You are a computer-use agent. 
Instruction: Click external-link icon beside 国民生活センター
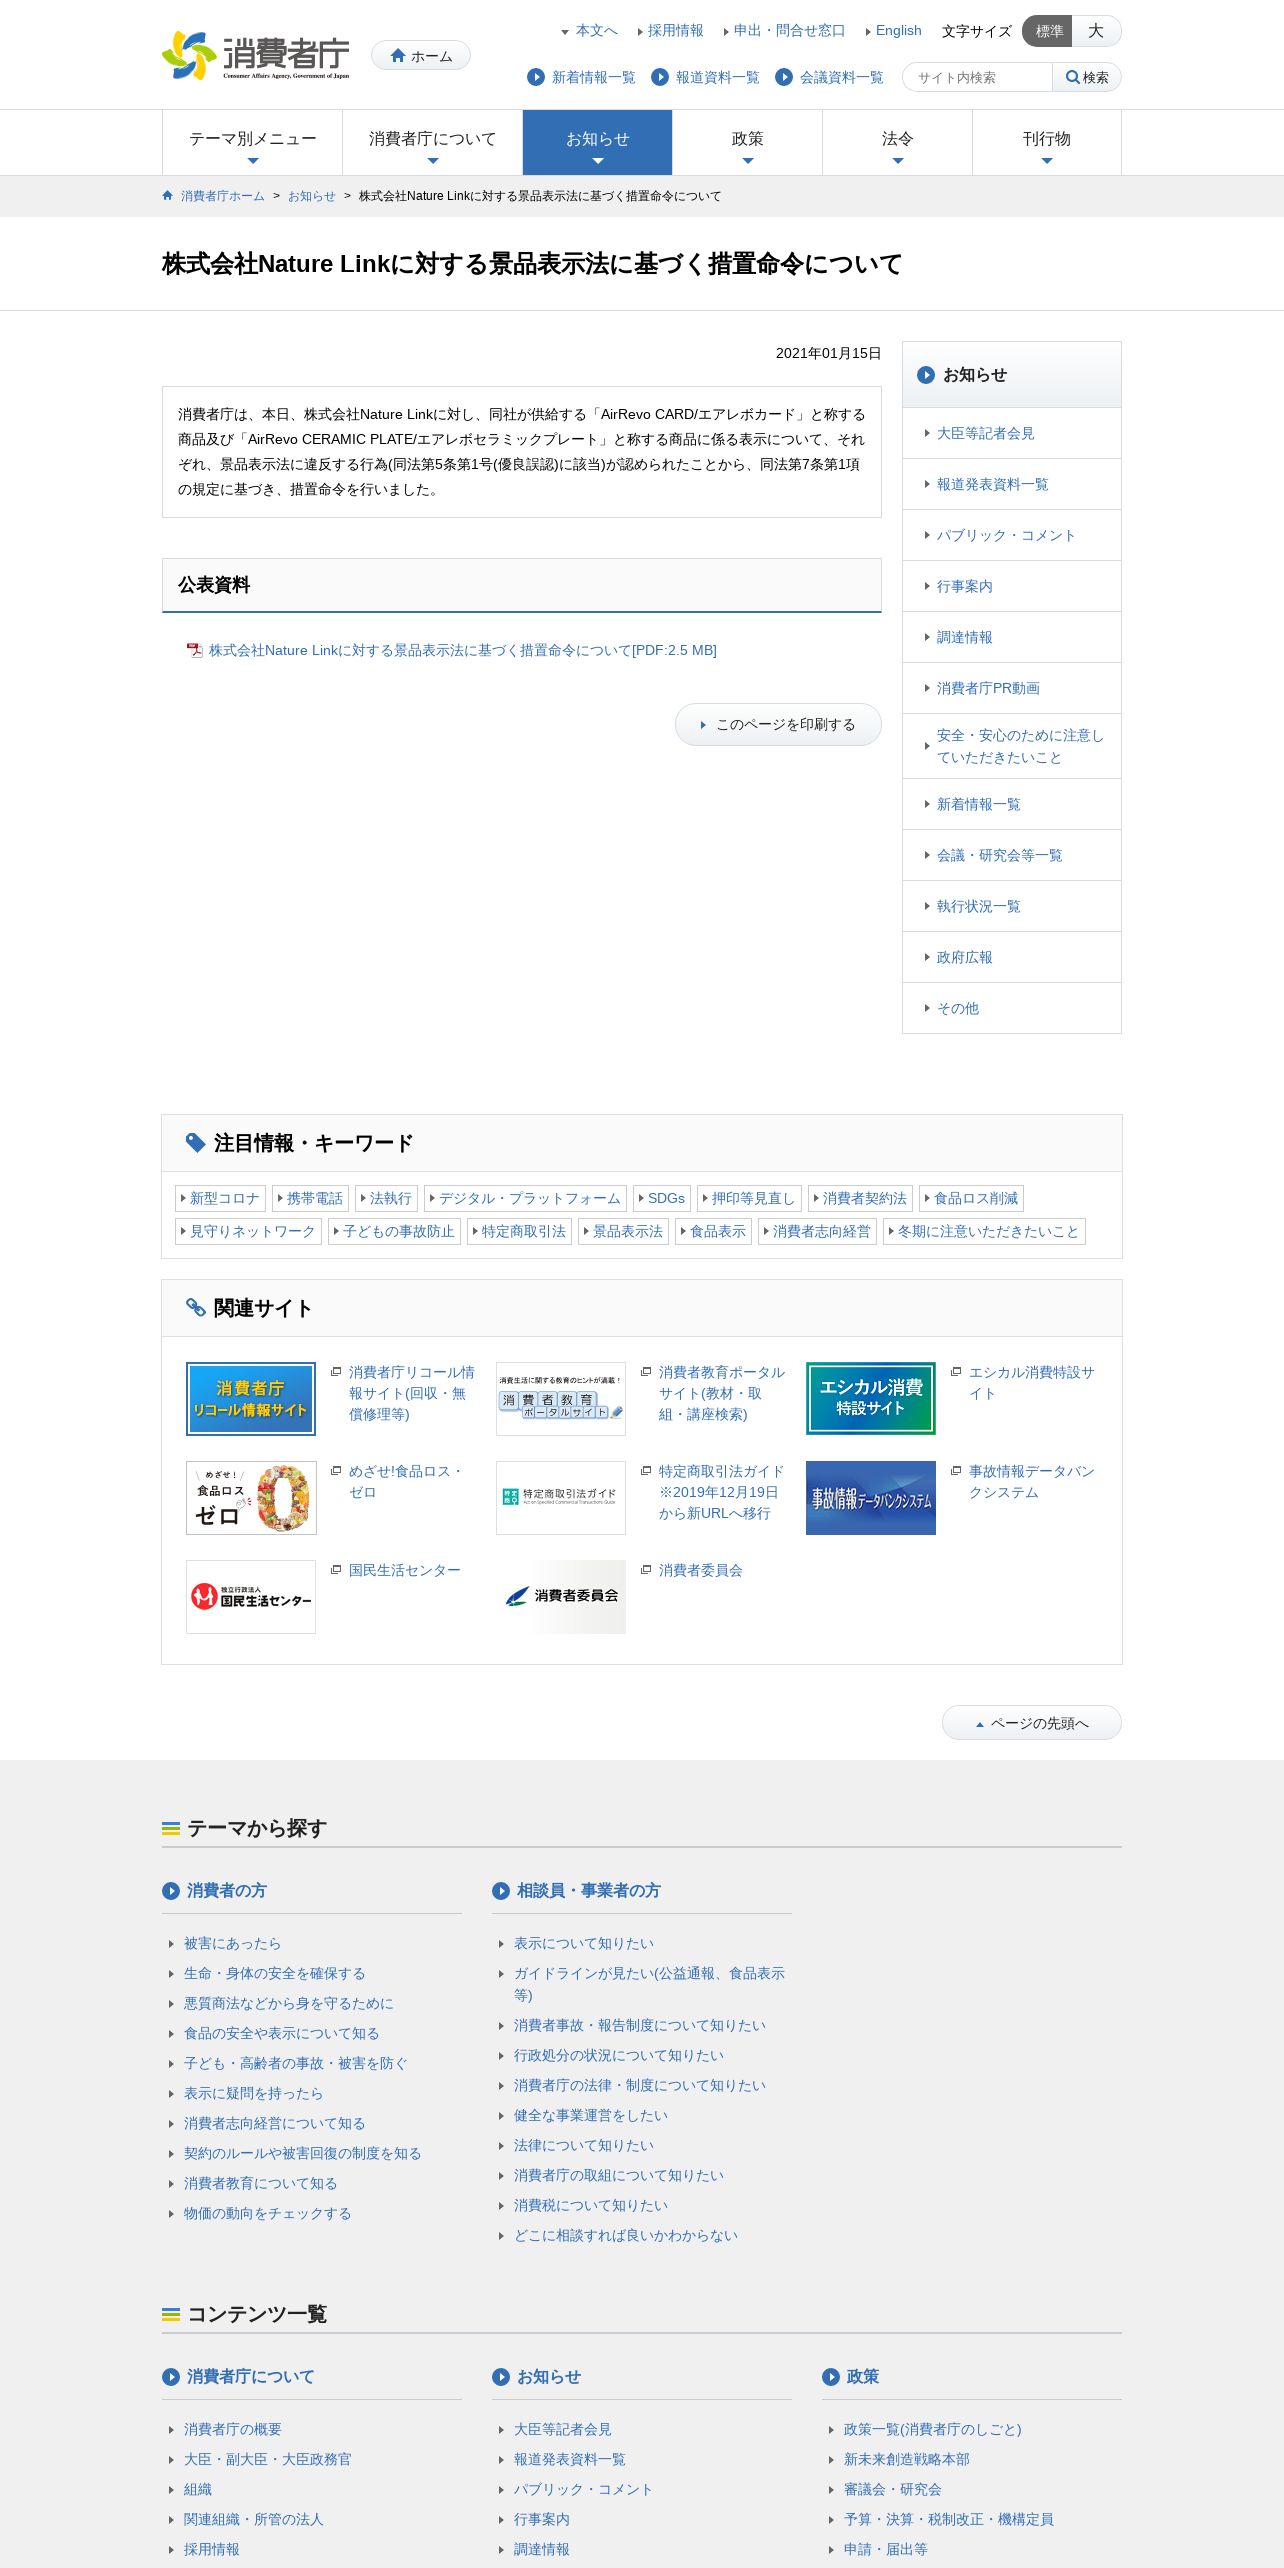(x=337, y=1570)
